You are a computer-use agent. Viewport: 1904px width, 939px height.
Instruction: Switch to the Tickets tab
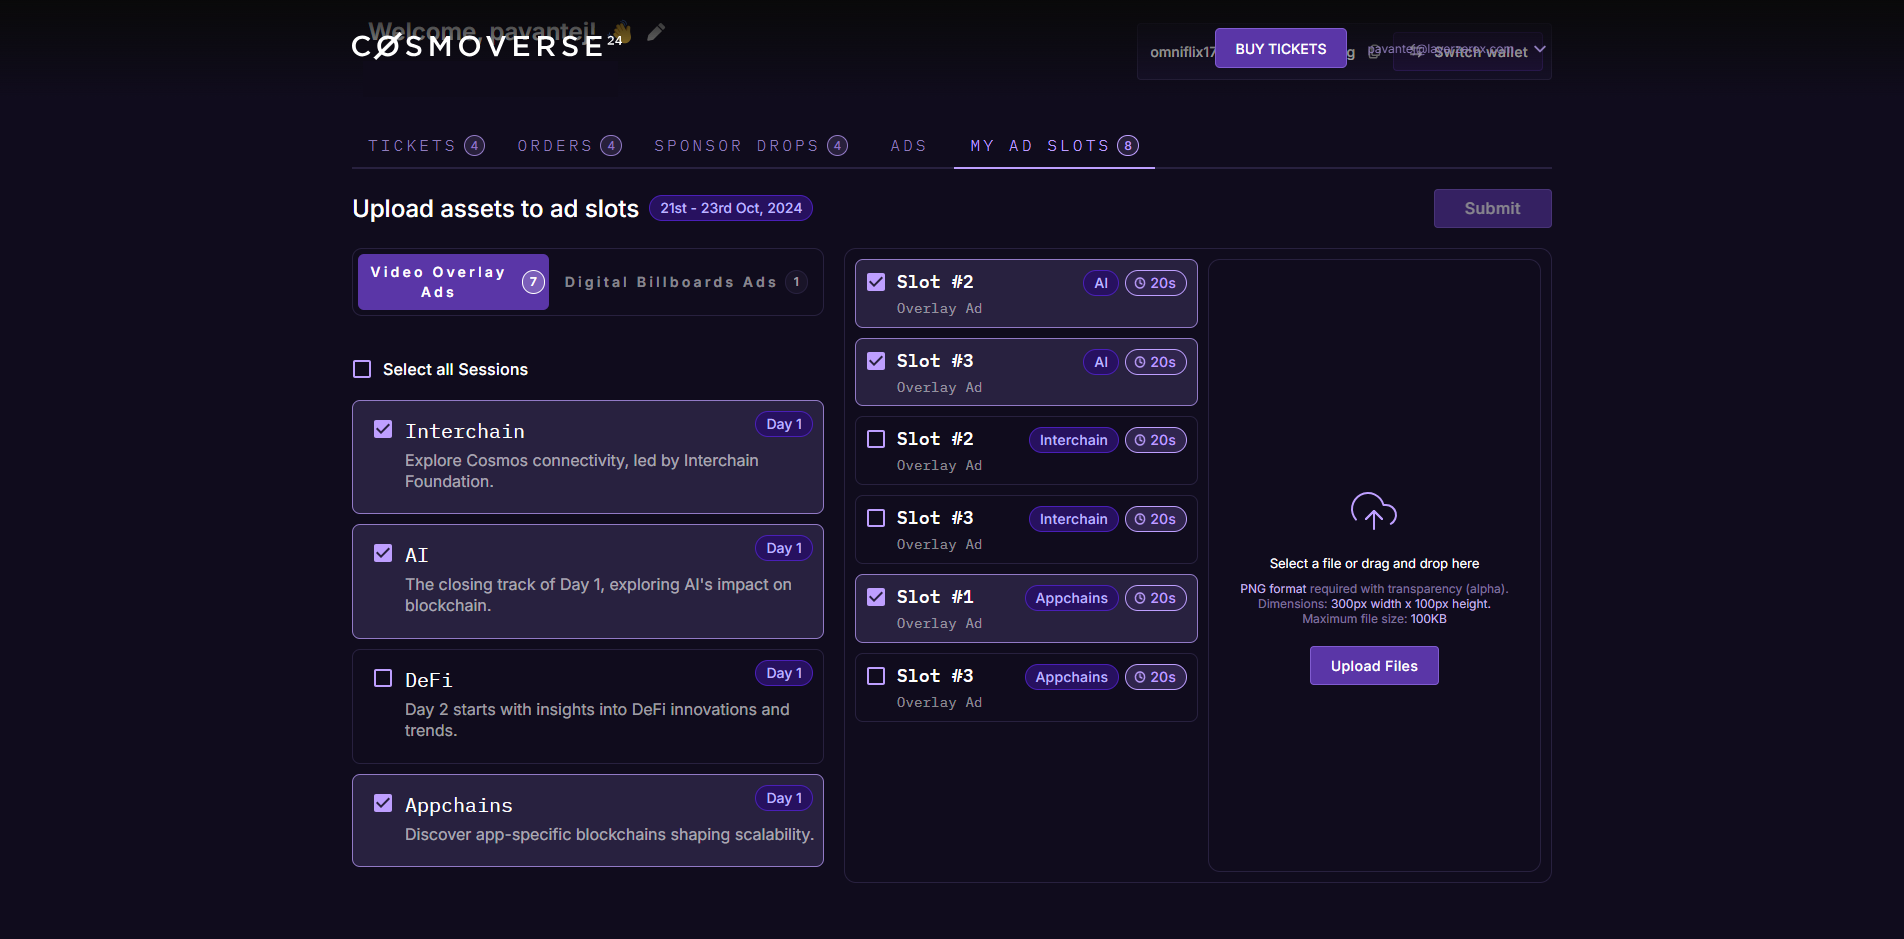426,146
